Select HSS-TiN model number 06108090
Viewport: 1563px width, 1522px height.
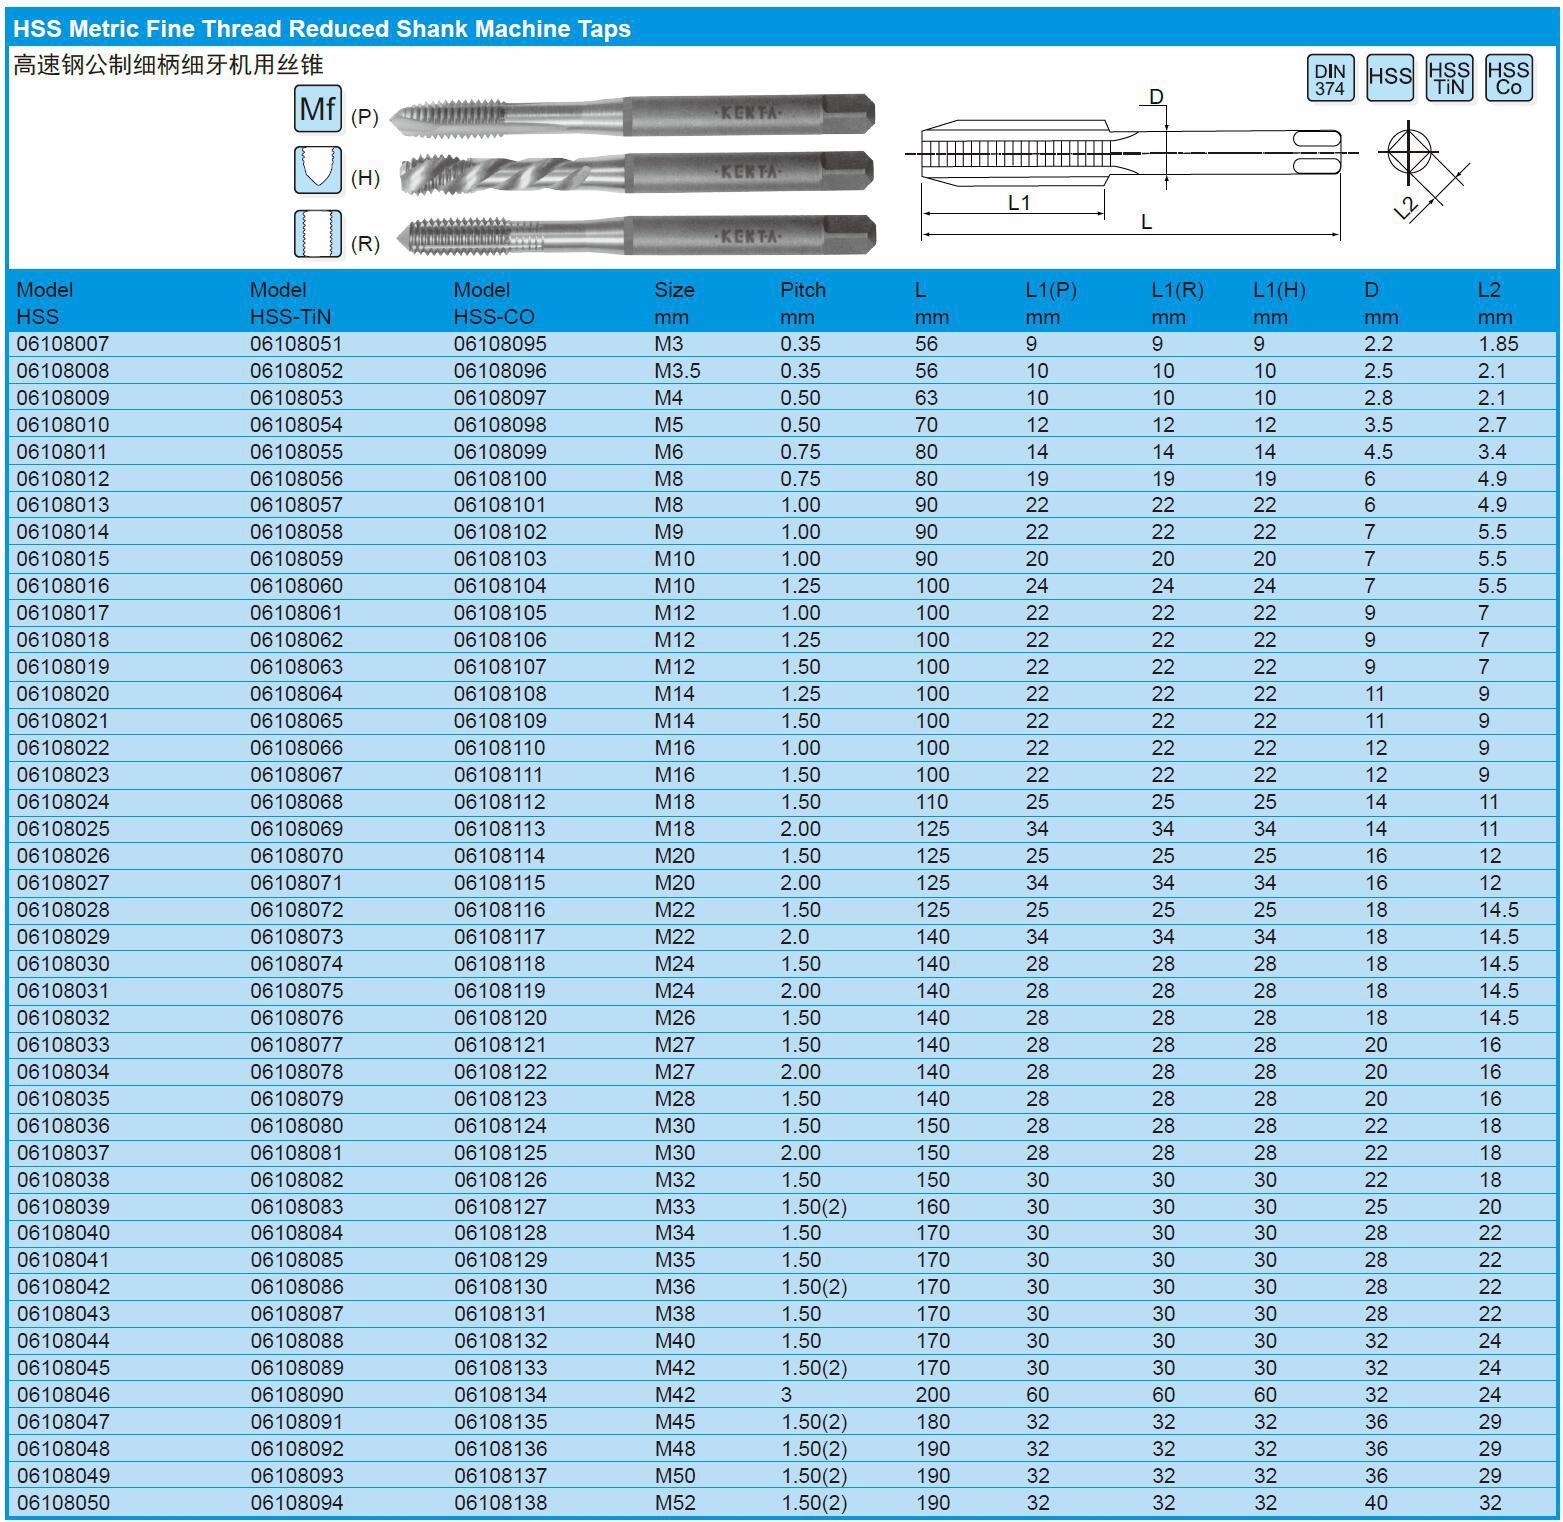296,1394
